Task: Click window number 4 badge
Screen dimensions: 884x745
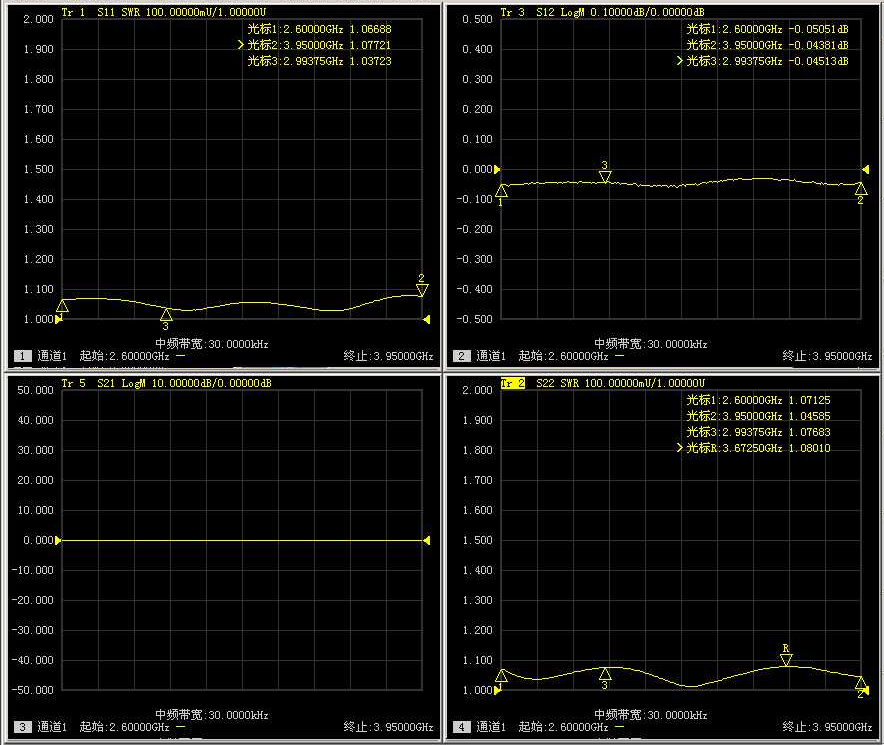Action: coord(461,727)
